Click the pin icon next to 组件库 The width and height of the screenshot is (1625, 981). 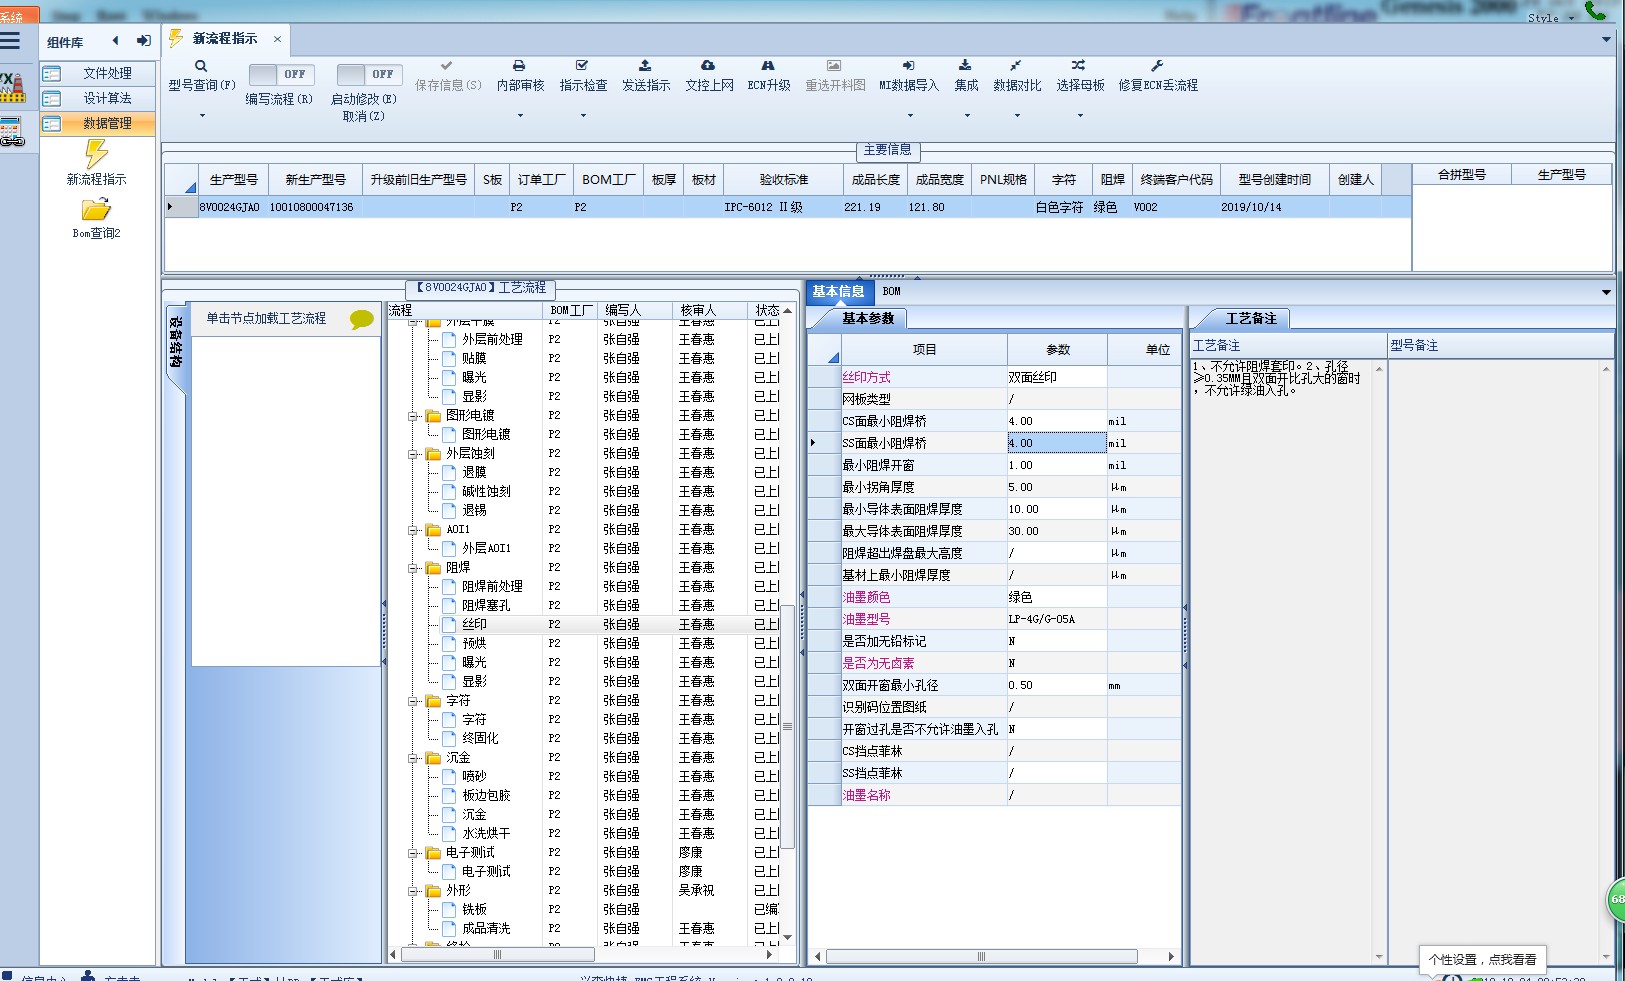(143, 41)
